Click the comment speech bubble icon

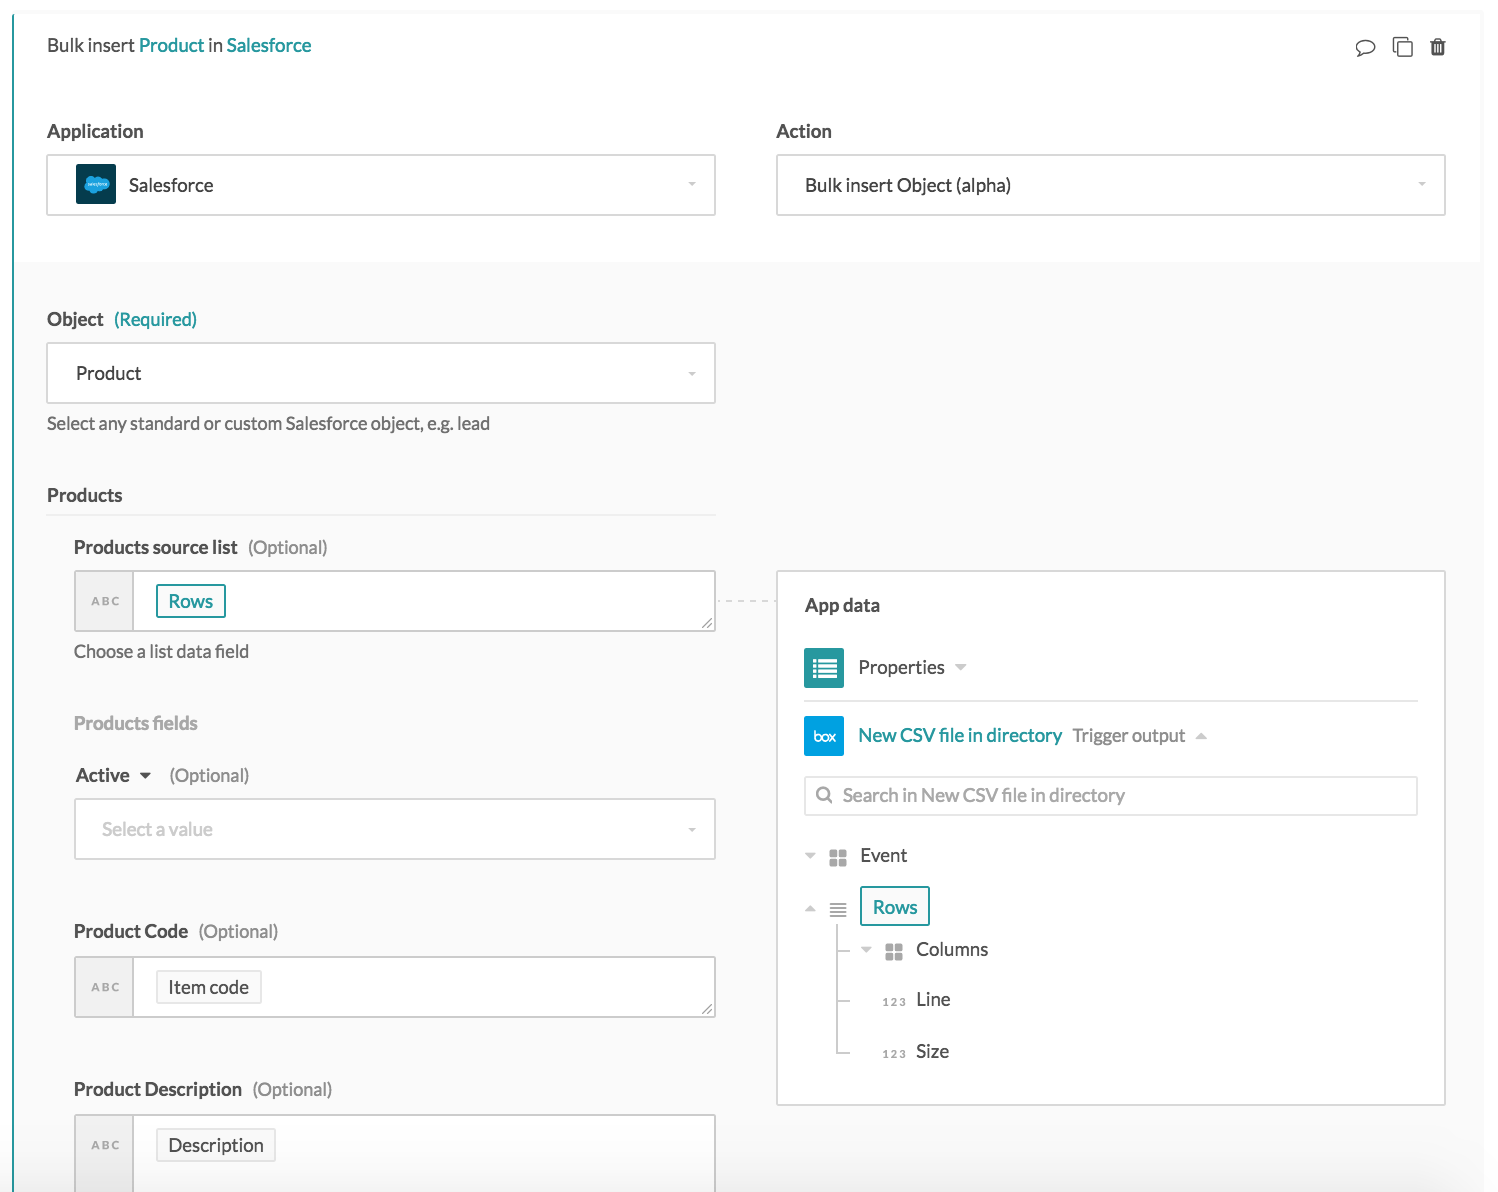coord(1365,47)
